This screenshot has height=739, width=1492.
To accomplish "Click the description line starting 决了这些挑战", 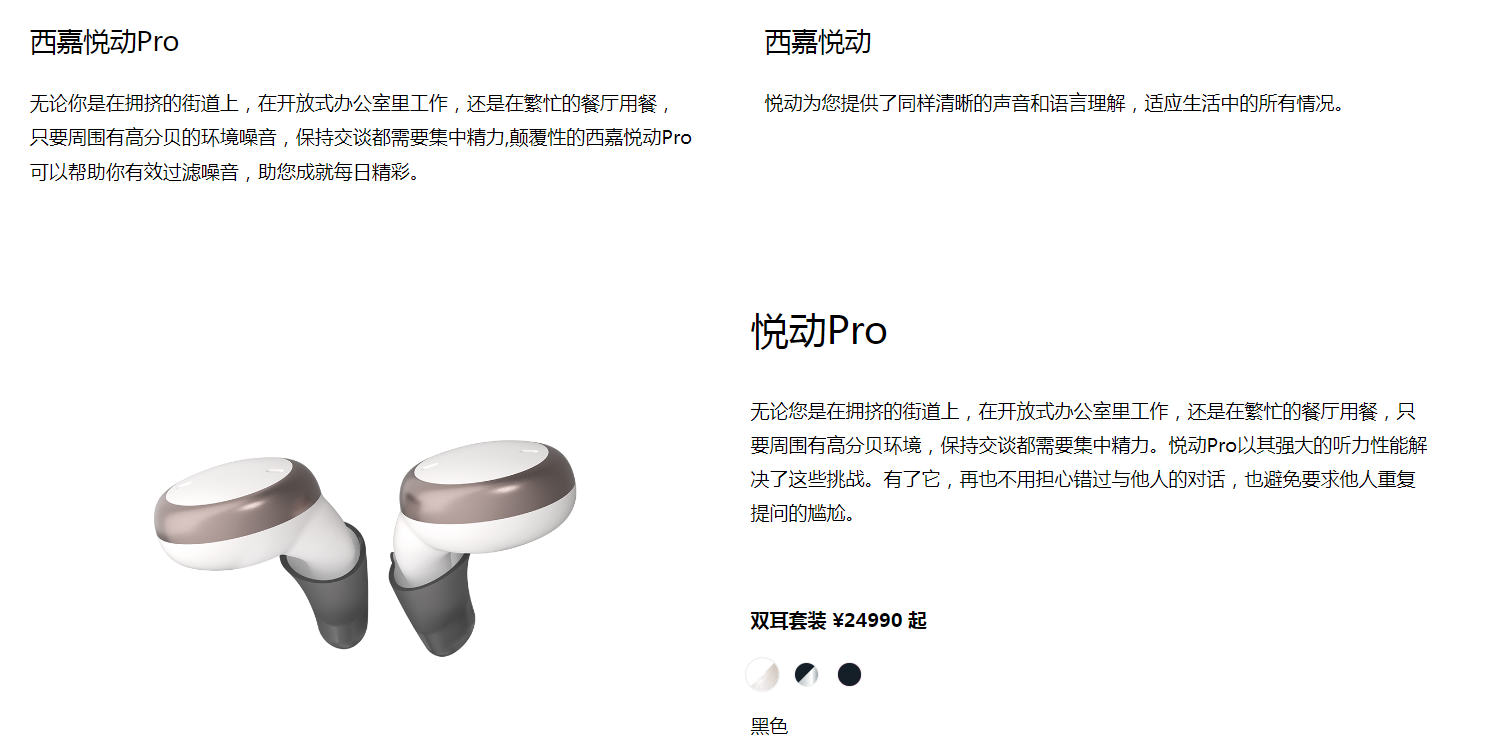I will point(1083,479).
